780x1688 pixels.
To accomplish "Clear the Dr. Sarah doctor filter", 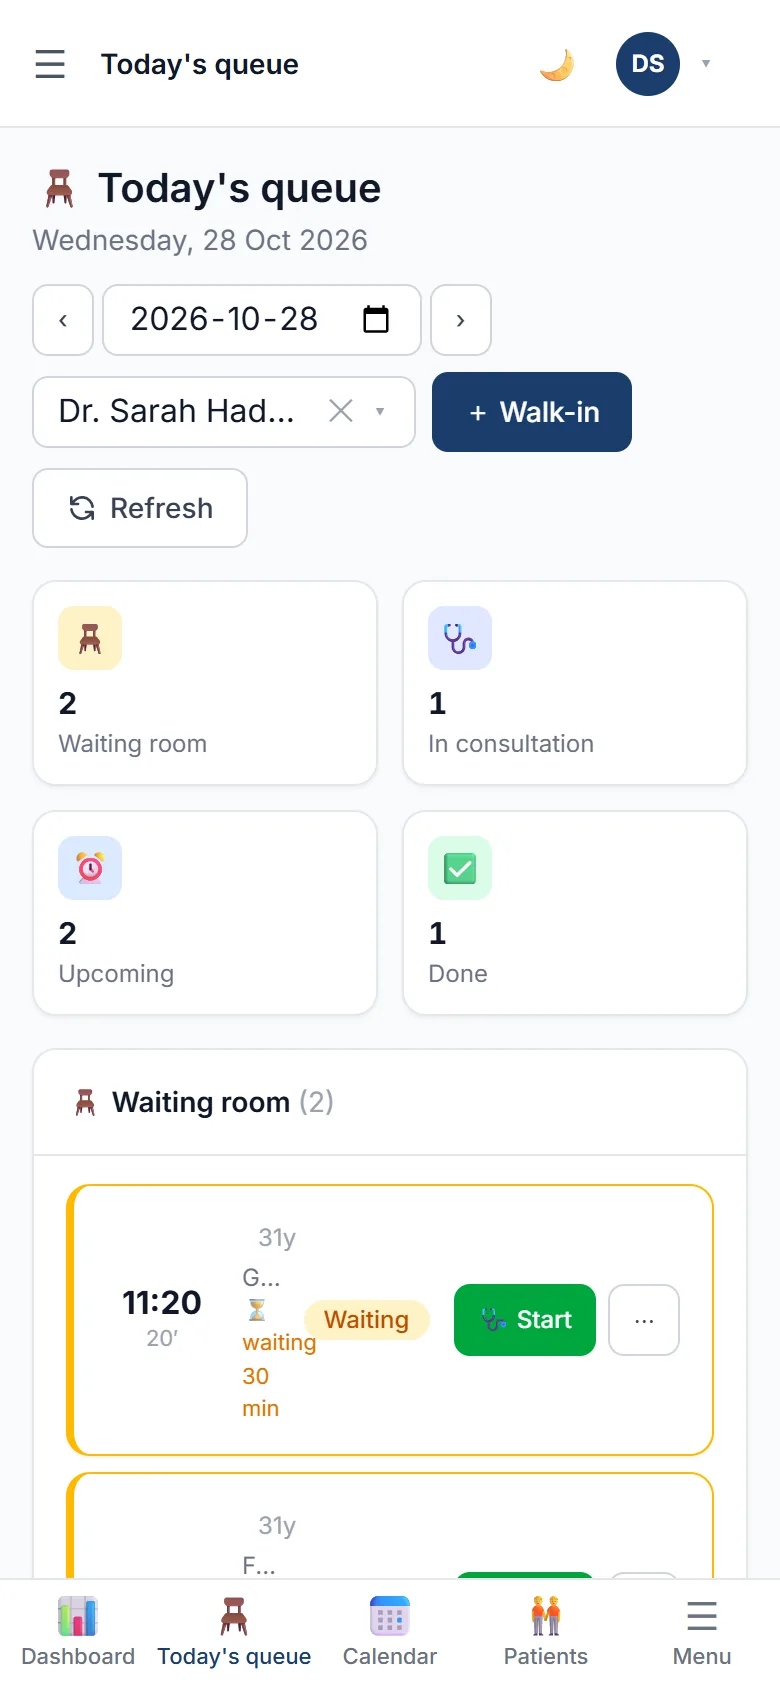I will pos(341,411).
